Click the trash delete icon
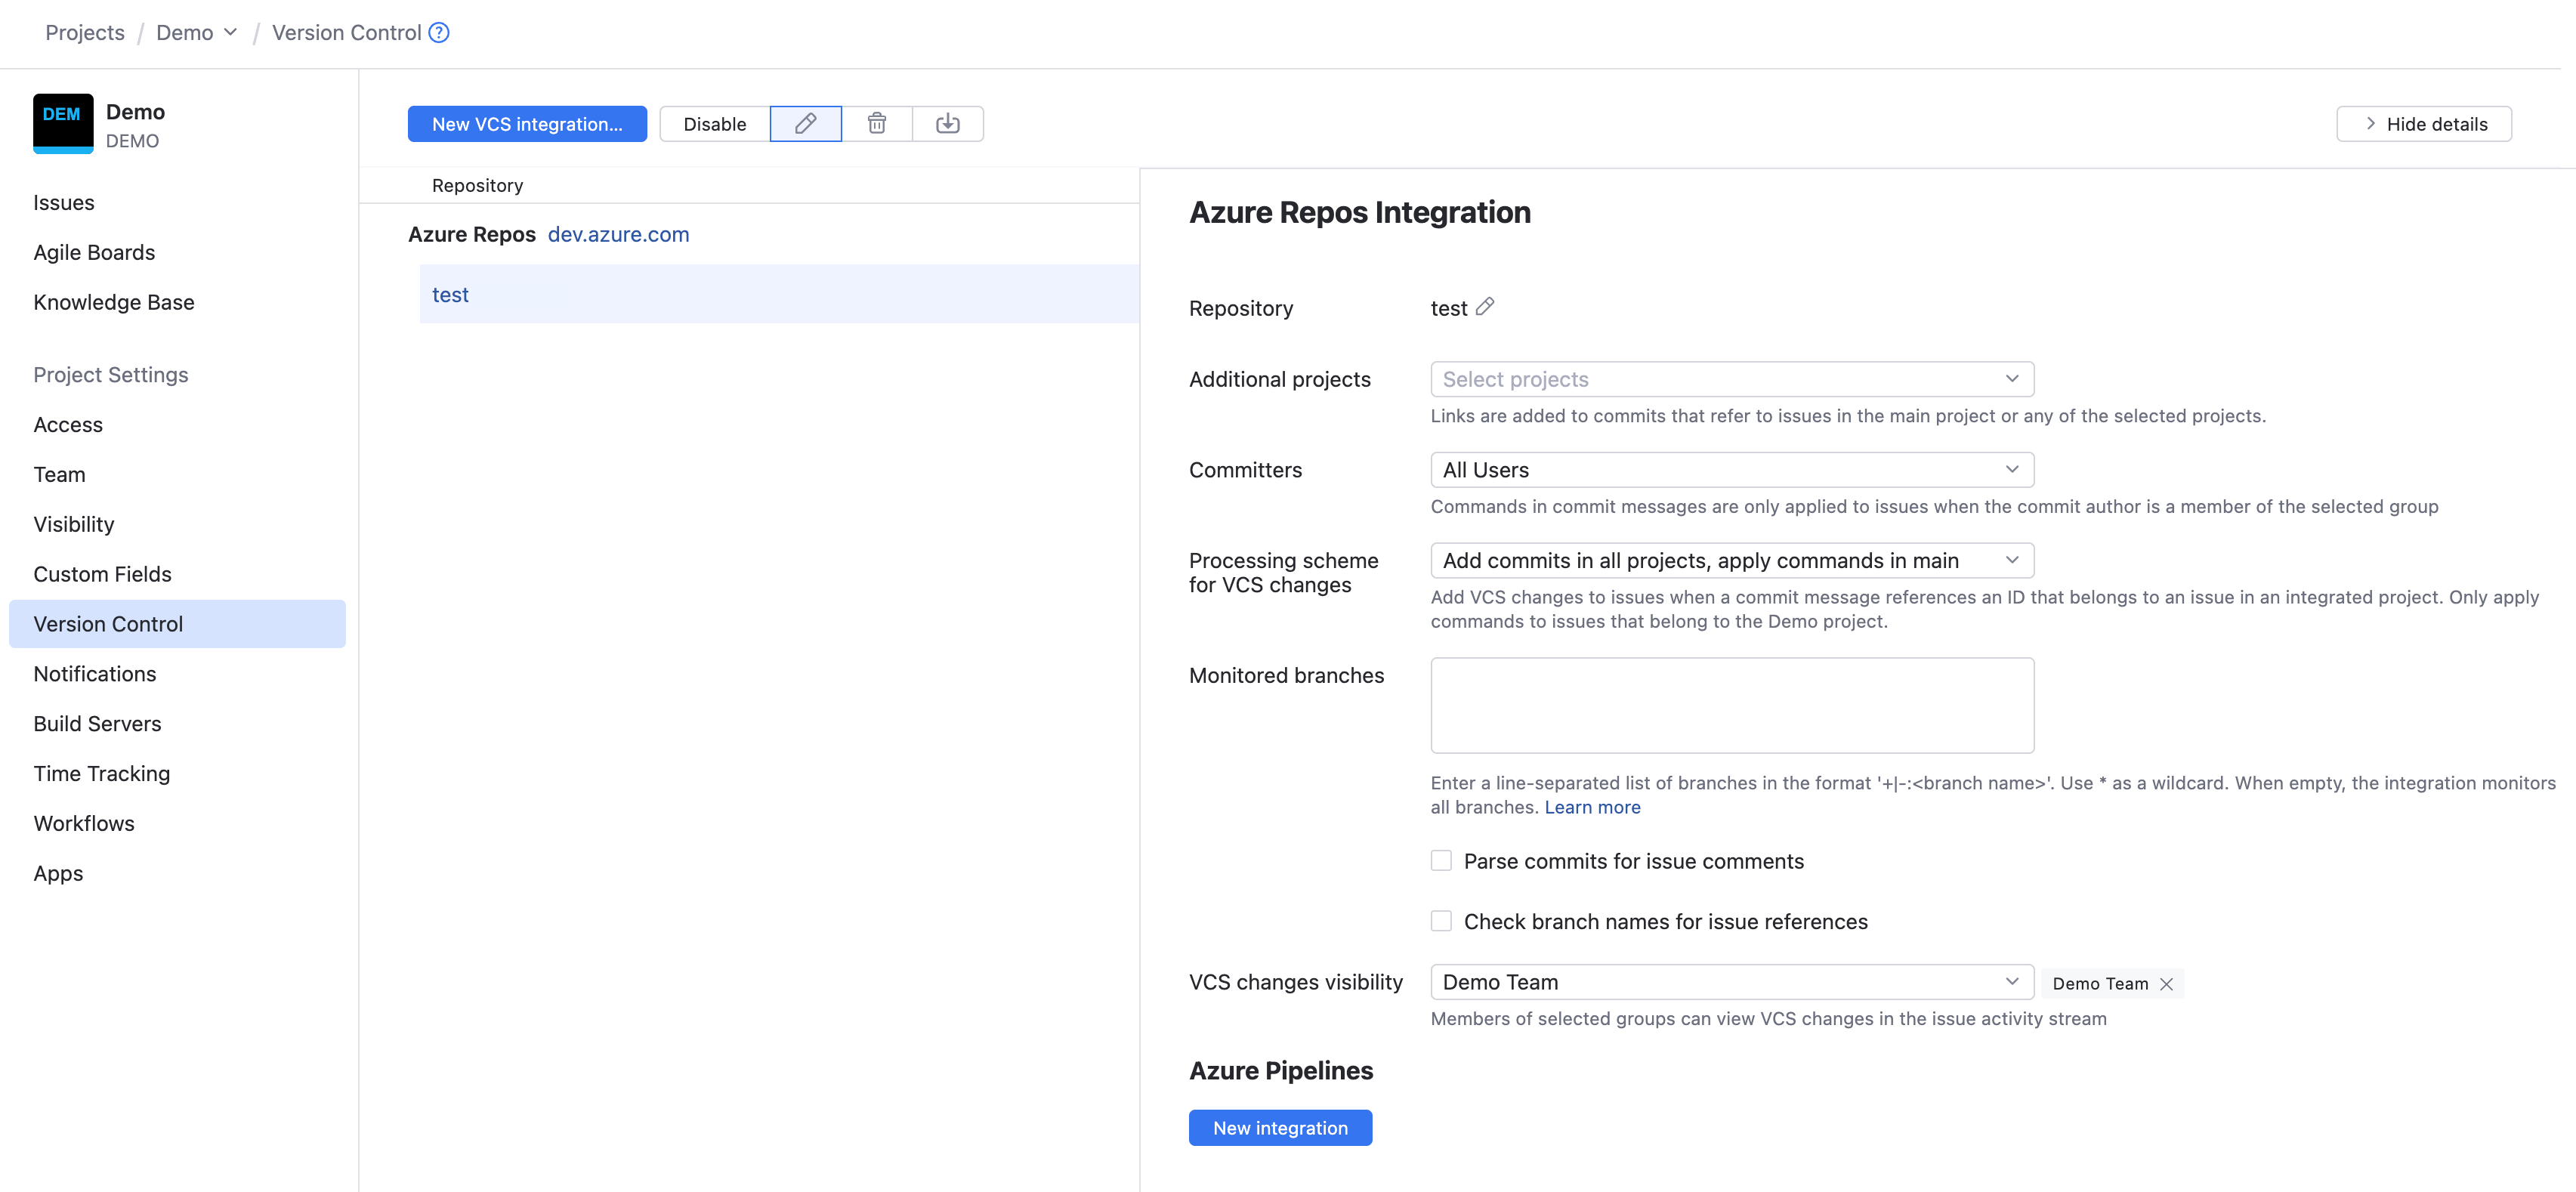 (876, 124)
